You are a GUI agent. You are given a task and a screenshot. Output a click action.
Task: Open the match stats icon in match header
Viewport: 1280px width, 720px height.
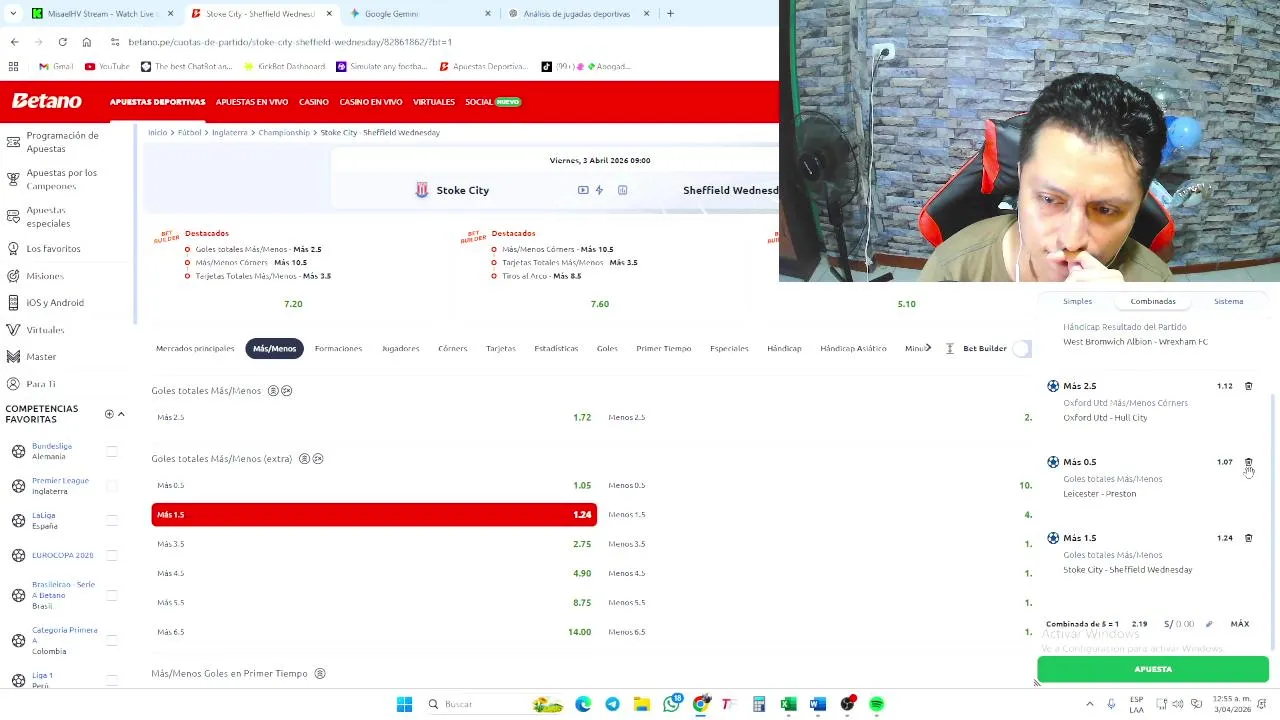[622, 190]
